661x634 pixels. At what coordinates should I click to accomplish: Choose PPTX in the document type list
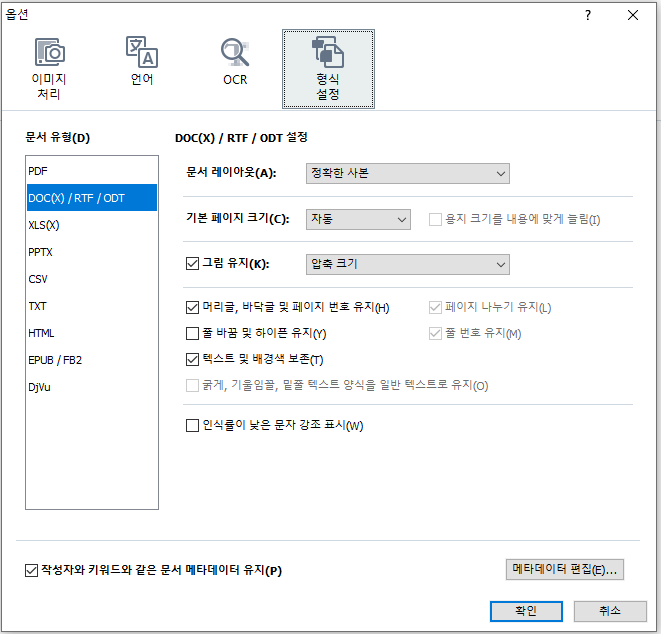[x=92, y=252]
